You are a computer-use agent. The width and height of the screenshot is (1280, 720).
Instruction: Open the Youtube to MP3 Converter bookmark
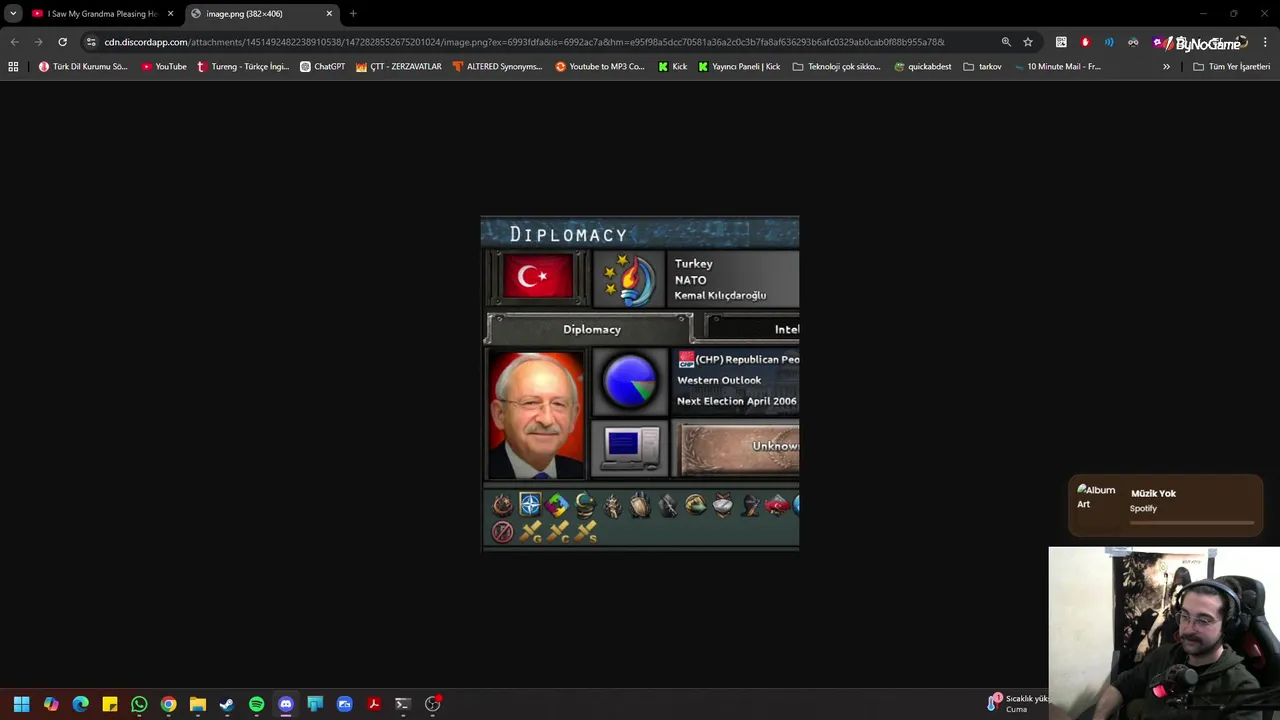coord(600,67)
